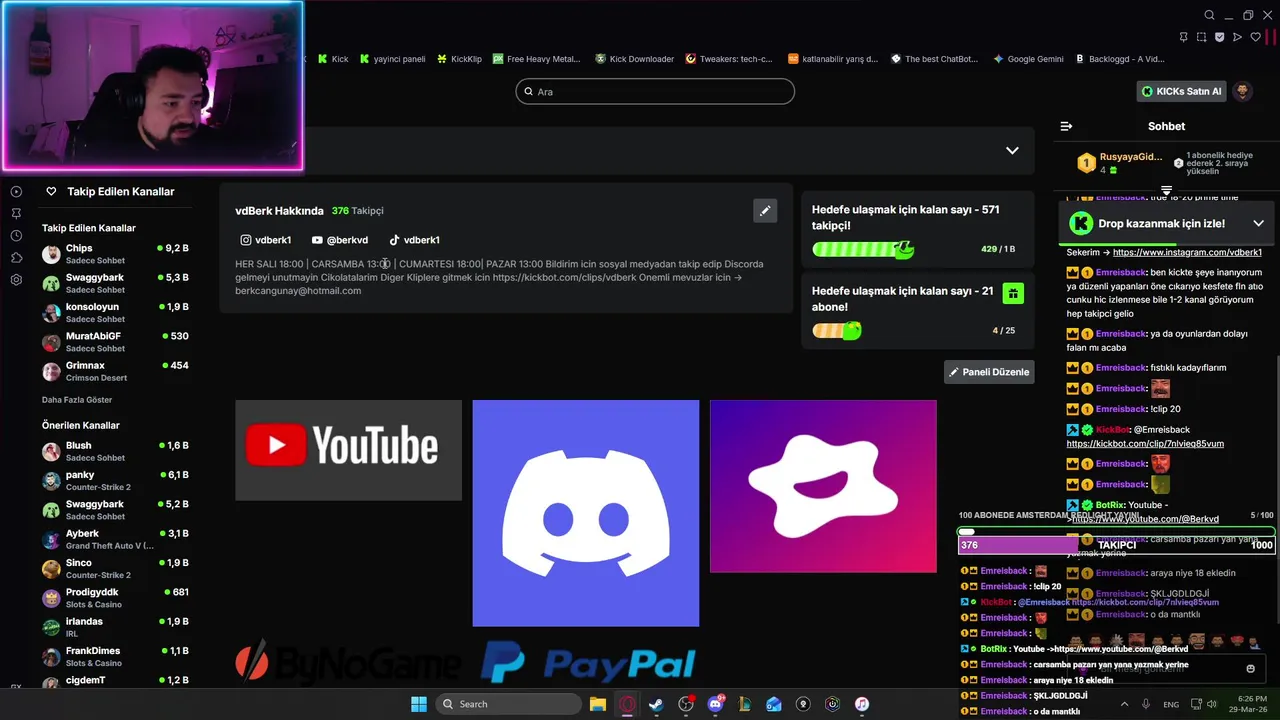This screenshot has height=720, width=1280.
Task: Open Discord from the taskbar
Action: point(715,704)
